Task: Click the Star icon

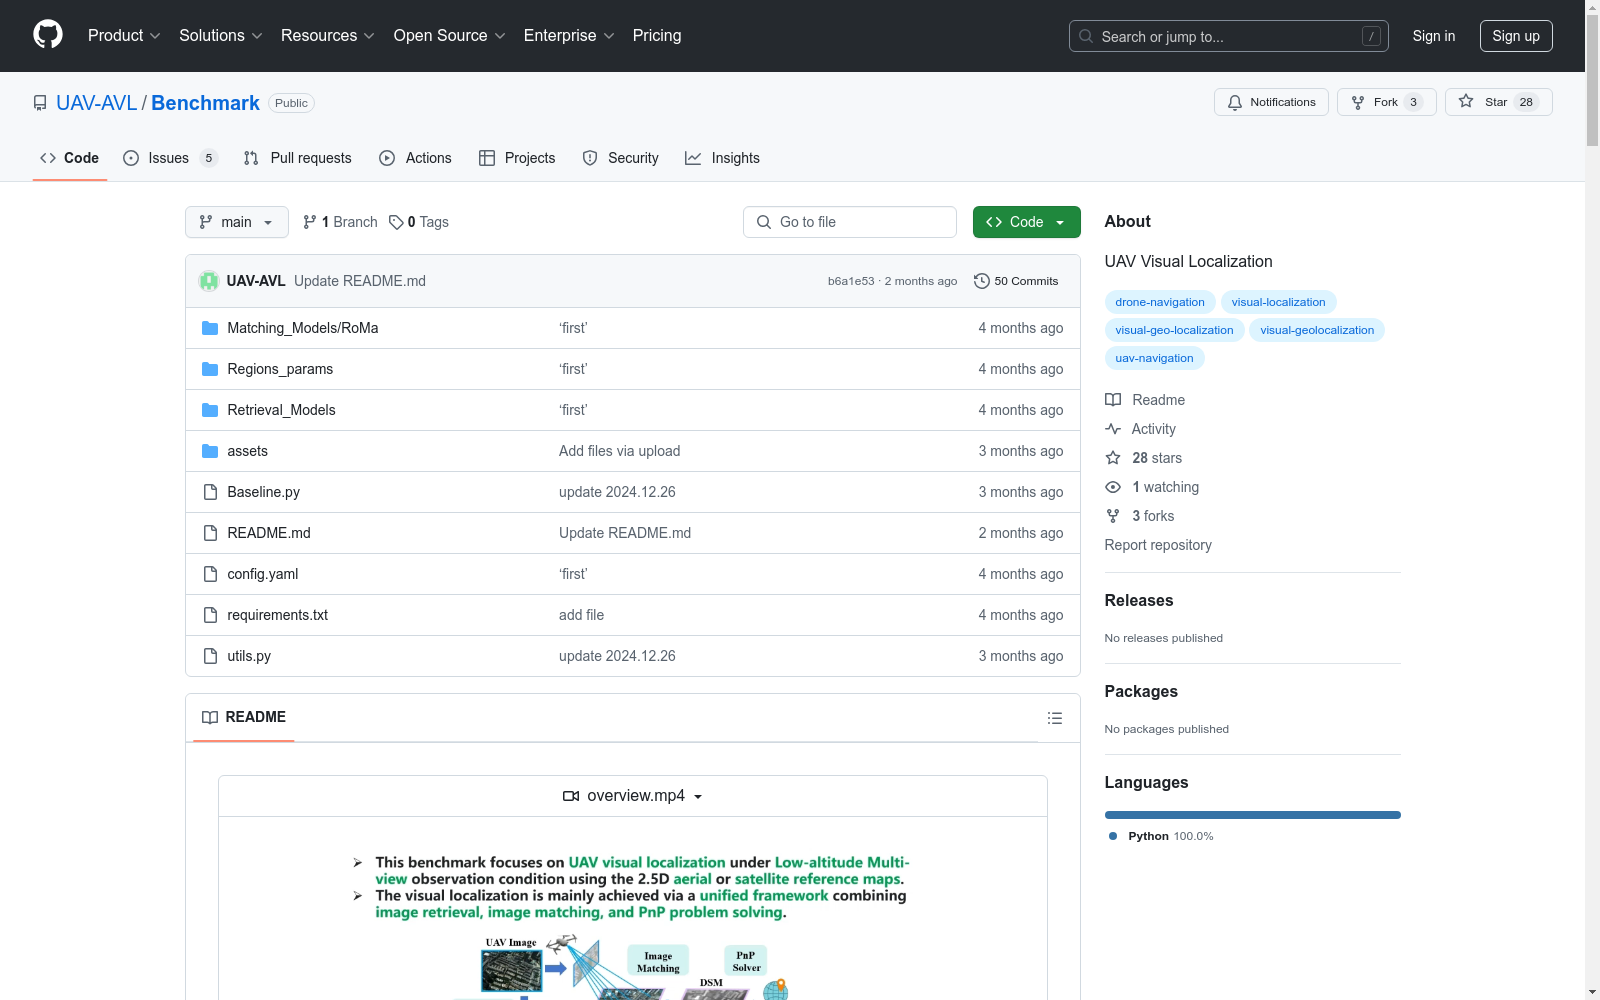Action: coord(1466,101)
